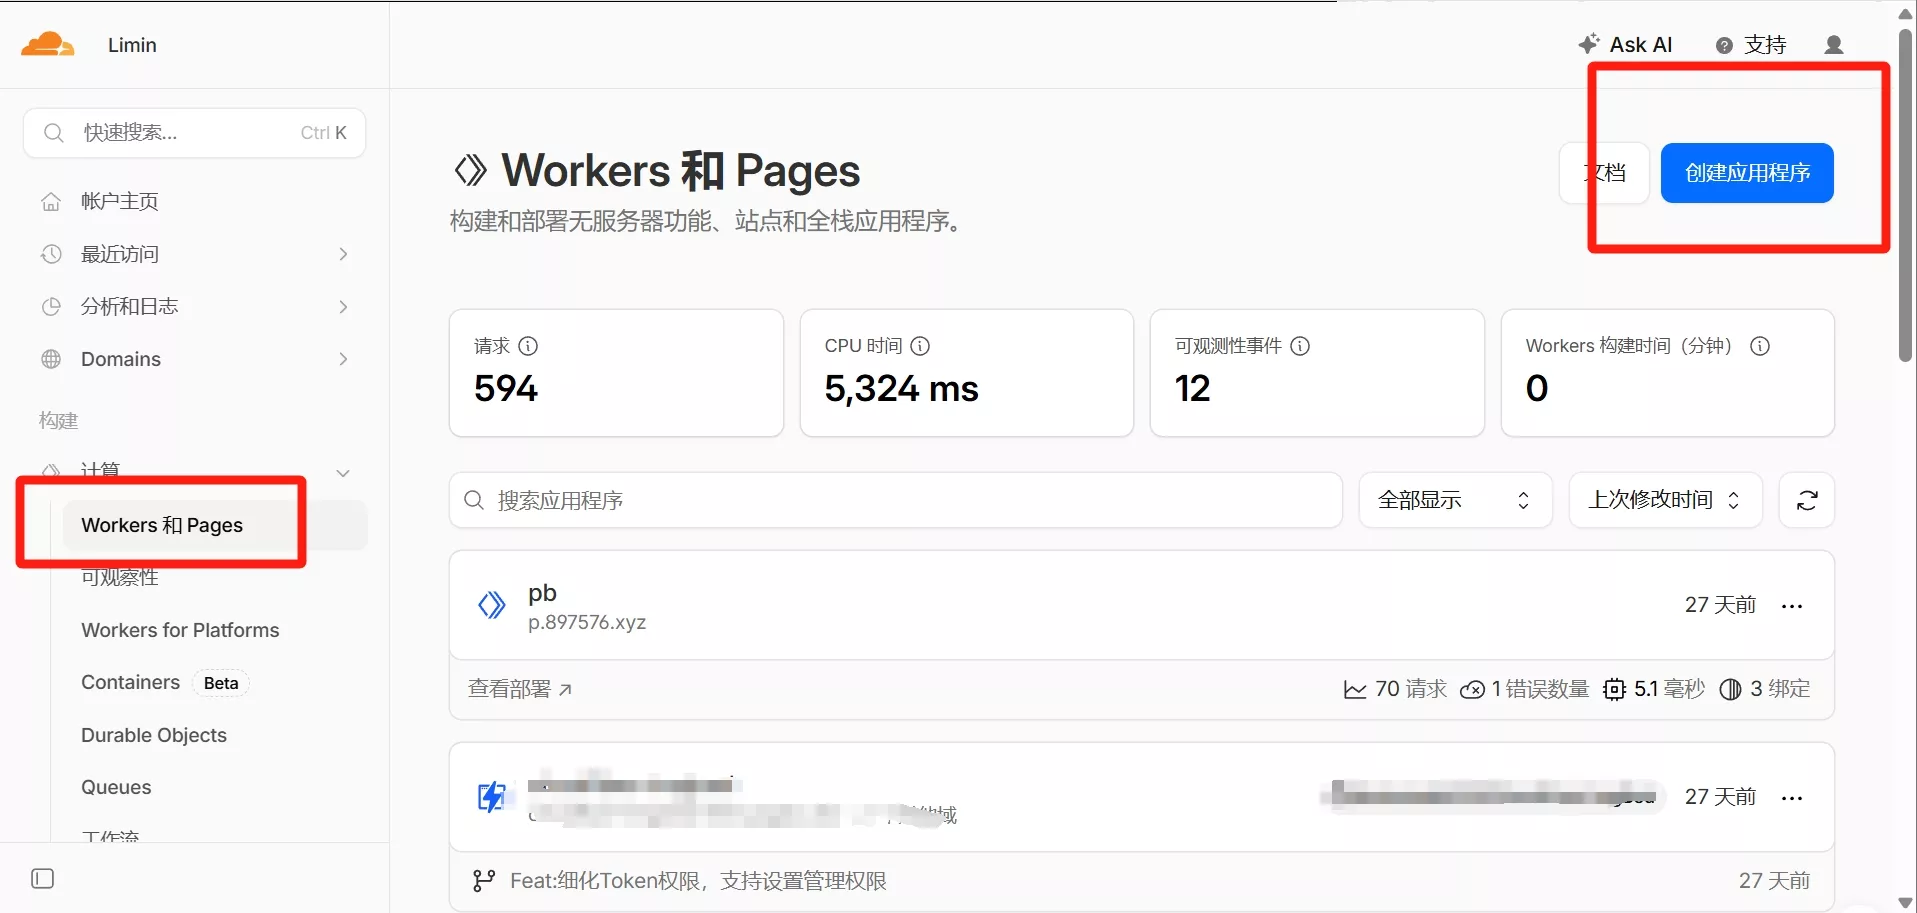The image size is (1917, 913).
Task: Click the Feat:细化Token权限 commit text
Action: click(698, 881)
